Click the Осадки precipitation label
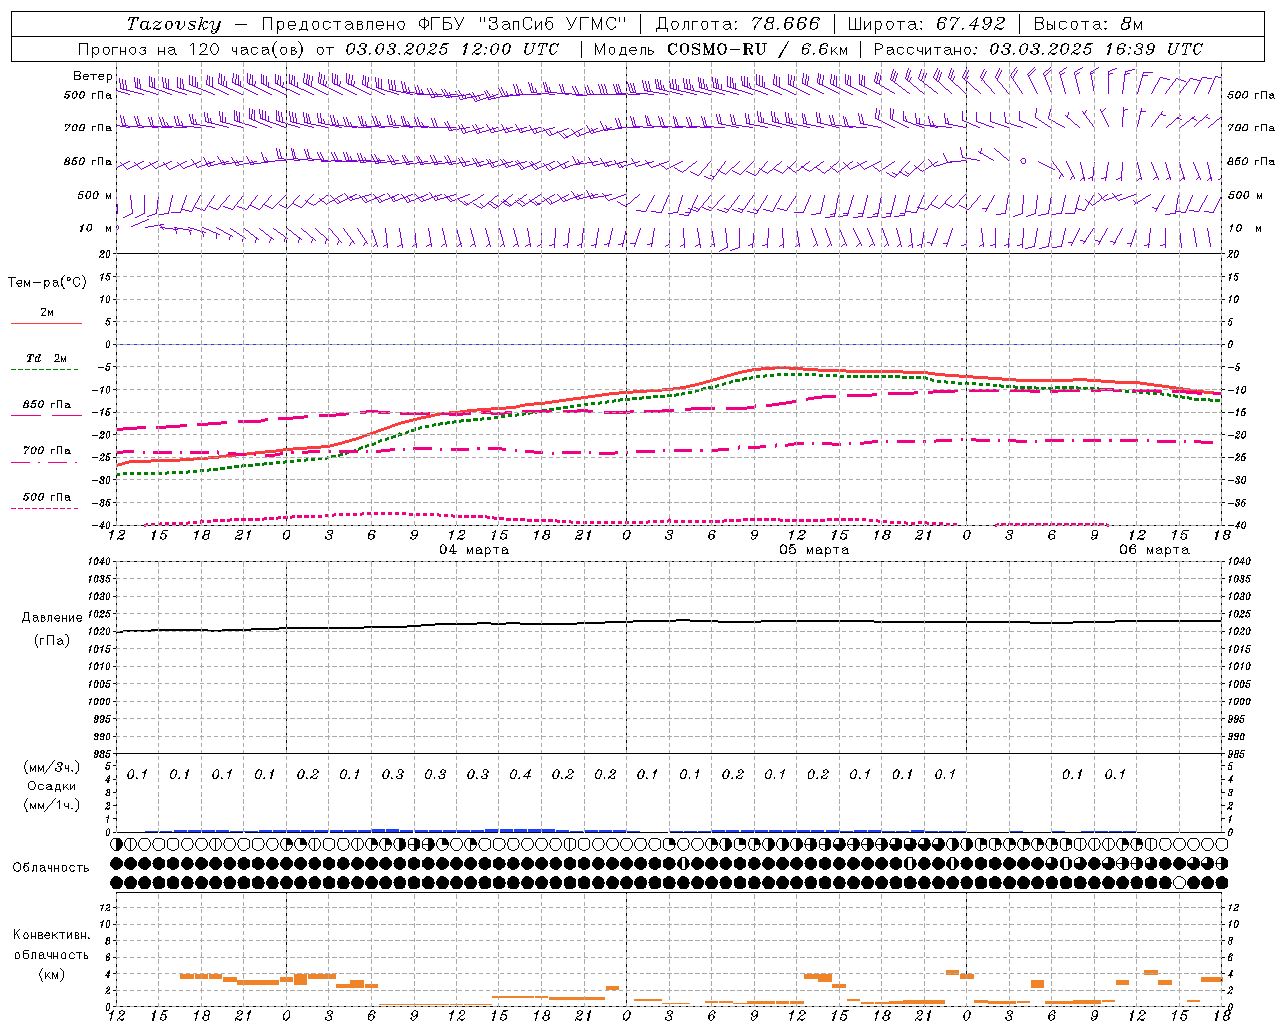Screen dimensions: 1280x1024 tap(52, 786)
